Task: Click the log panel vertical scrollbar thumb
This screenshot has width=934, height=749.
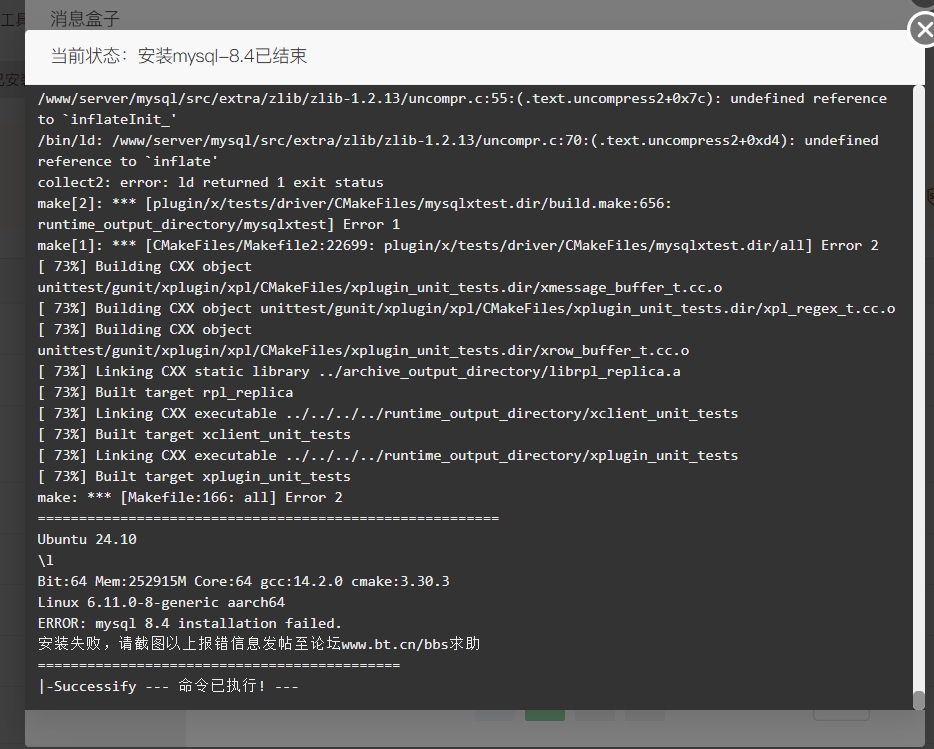Action: (919, 700)
